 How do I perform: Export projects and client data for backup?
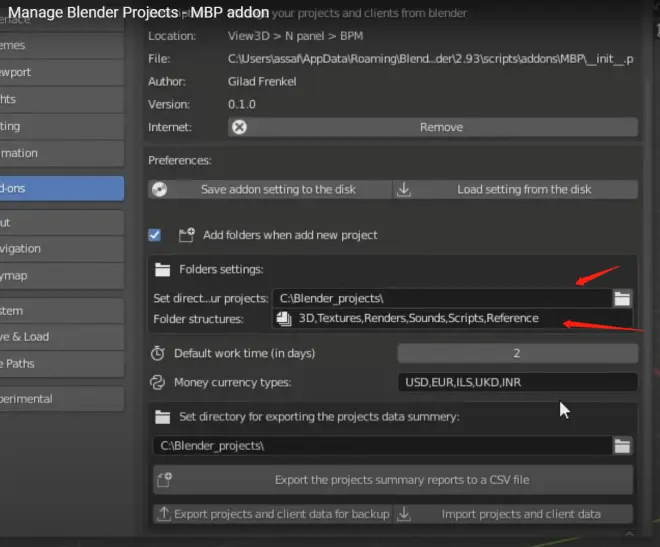pos(273,514)
